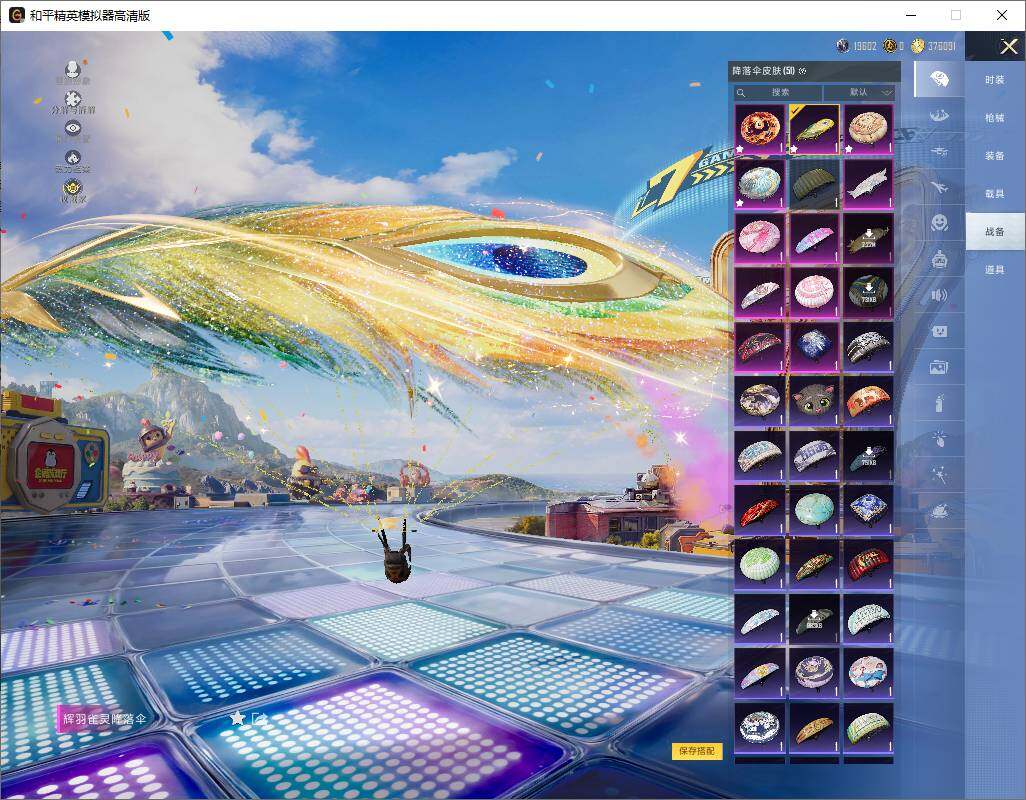Screen dimensions: 1026x800
Task: Select the lotus subcategory icon below wand
Action: pos(939,511)
